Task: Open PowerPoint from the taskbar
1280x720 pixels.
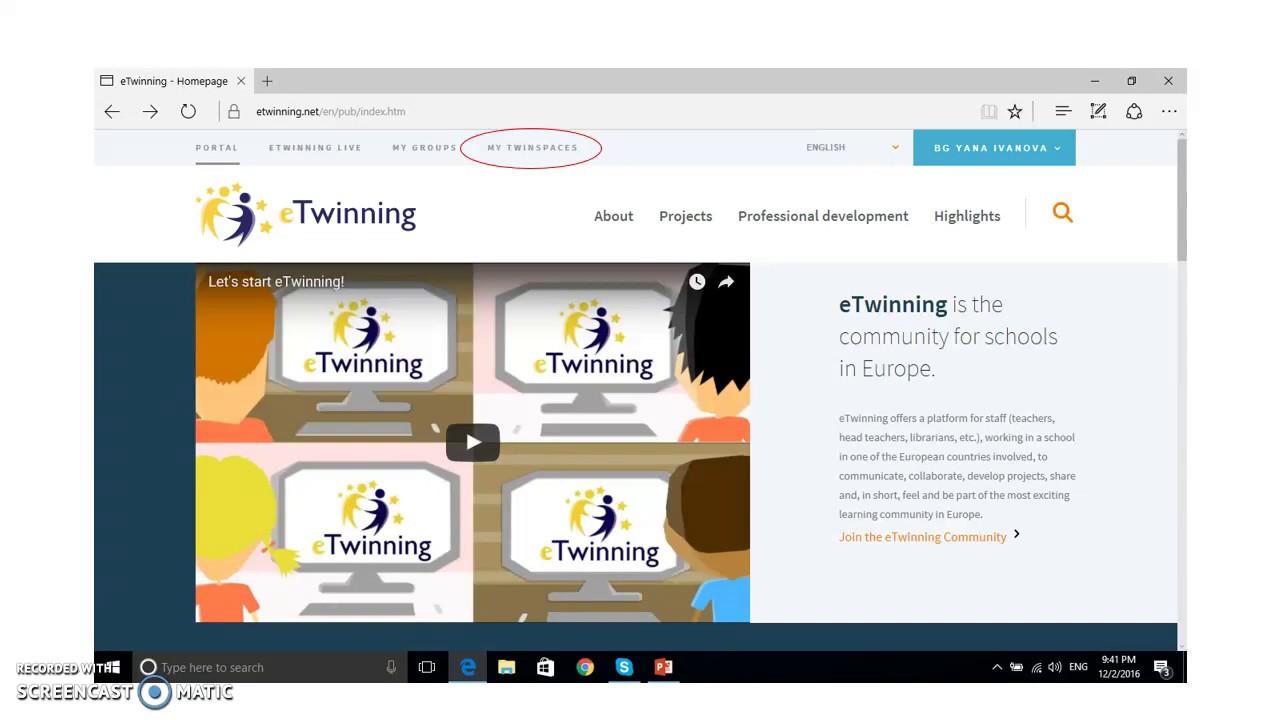Action: click(664, 667)
